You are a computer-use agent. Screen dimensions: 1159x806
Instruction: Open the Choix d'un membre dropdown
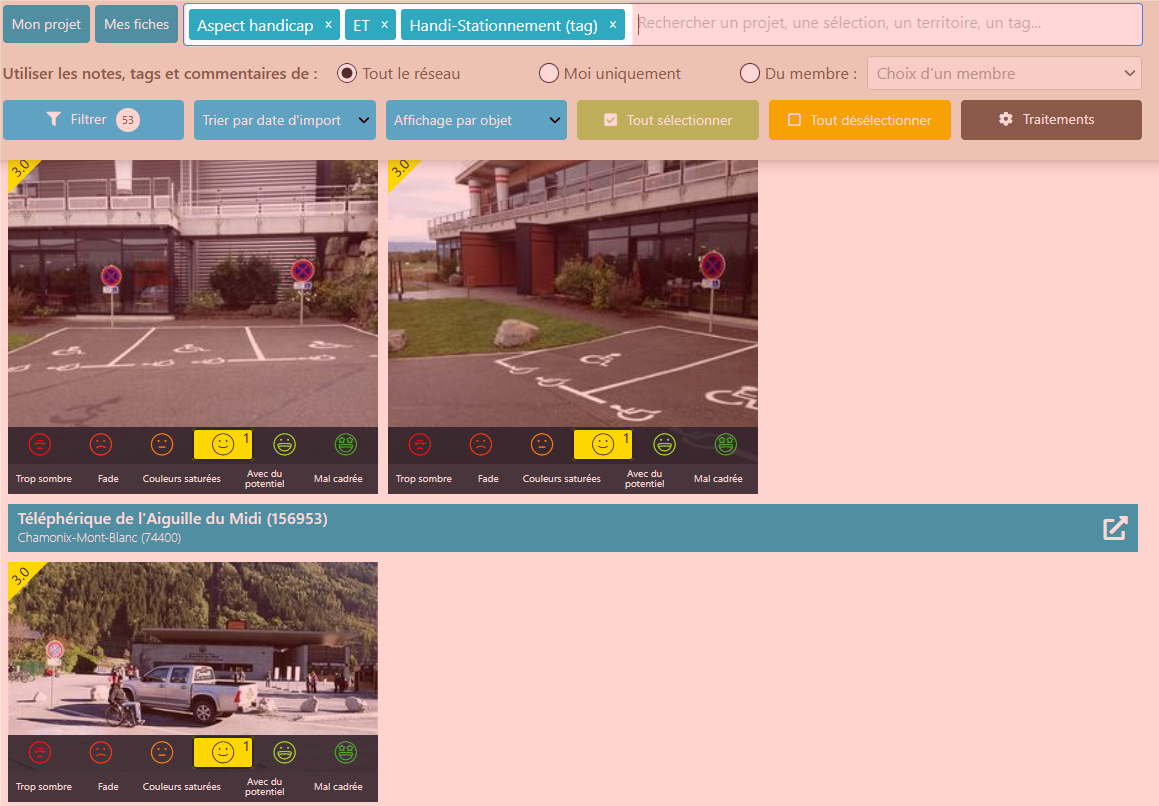pyautogui.click(x=1004, y=73)
